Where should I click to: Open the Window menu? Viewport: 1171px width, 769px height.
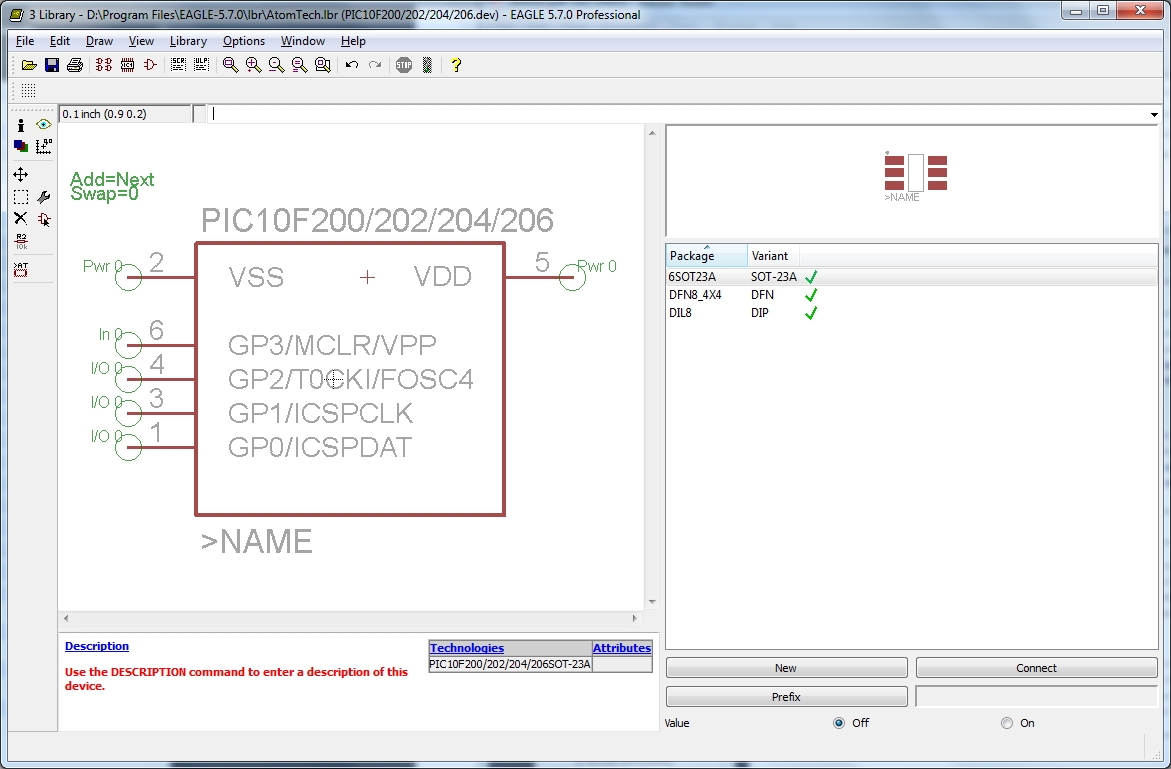tap(302, 41)
